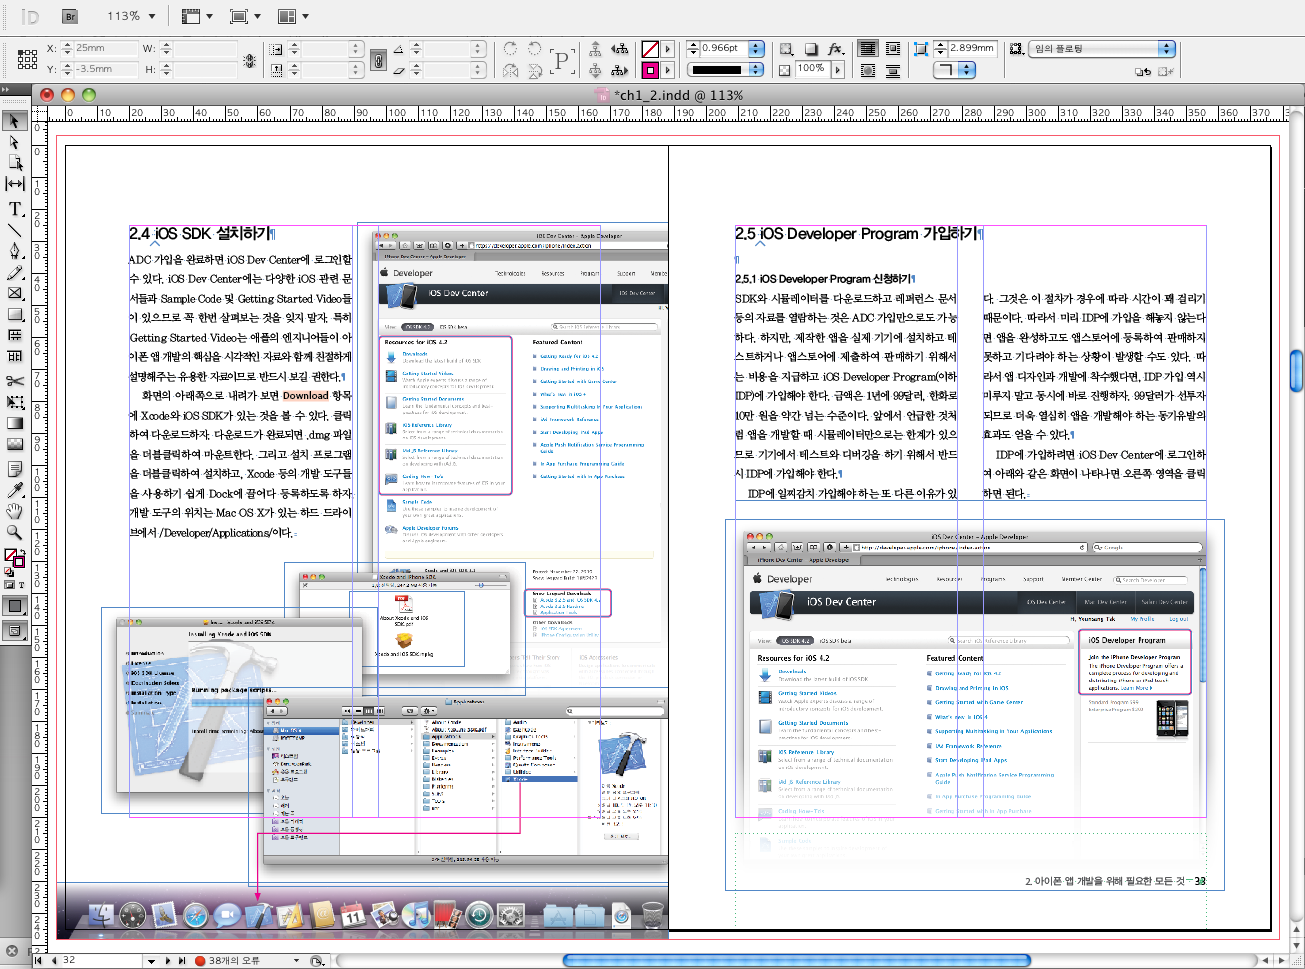The width and height of the screenshot is (1305, 969).
Task: Open the arrange documents menu
Action: point(292,16)
